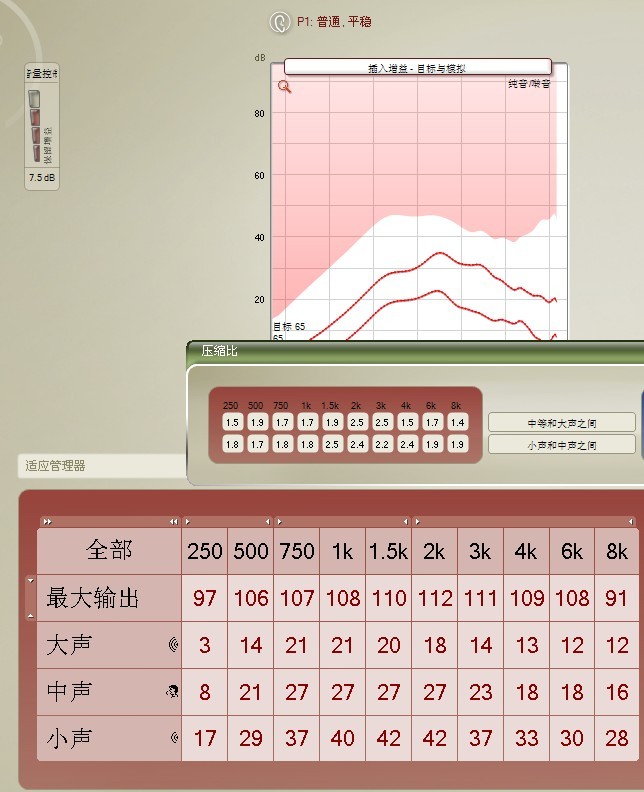Image resolution: width=644 pixels, height=792 pixels.
Task: Click 大声 gain value 3 at 250
Action: (x=205, y=645)
